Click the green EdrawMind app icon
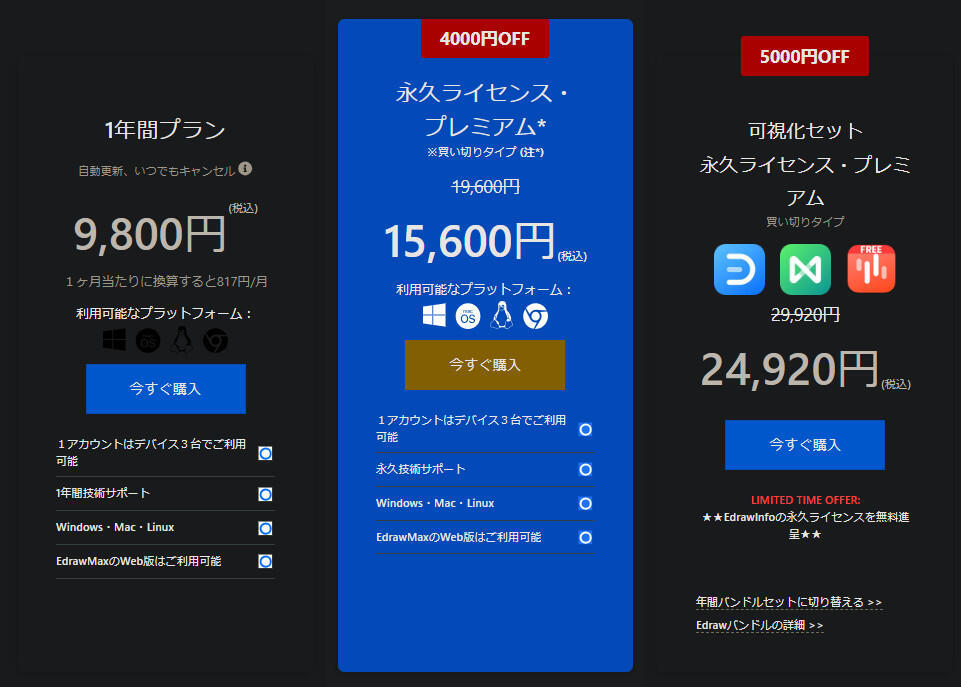The image size is (961, 687). click(805, 270)
